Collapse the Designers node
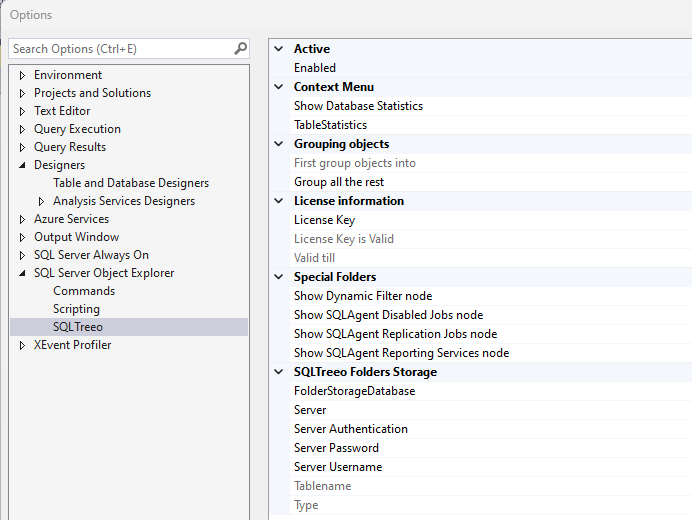692x520 pixels. [23, 165]
